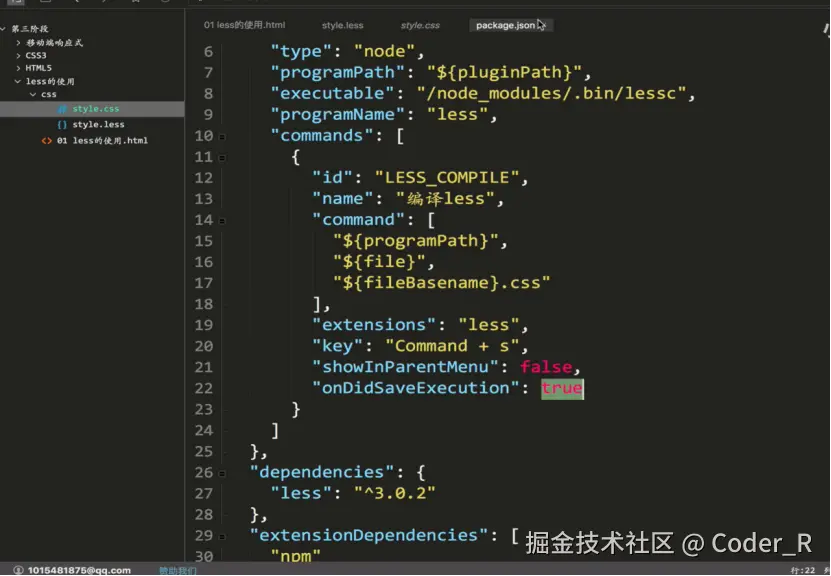Fold the dependencies block at line 26
The image size is (831, 576).
pyautogui.click(x=222, y=473)
